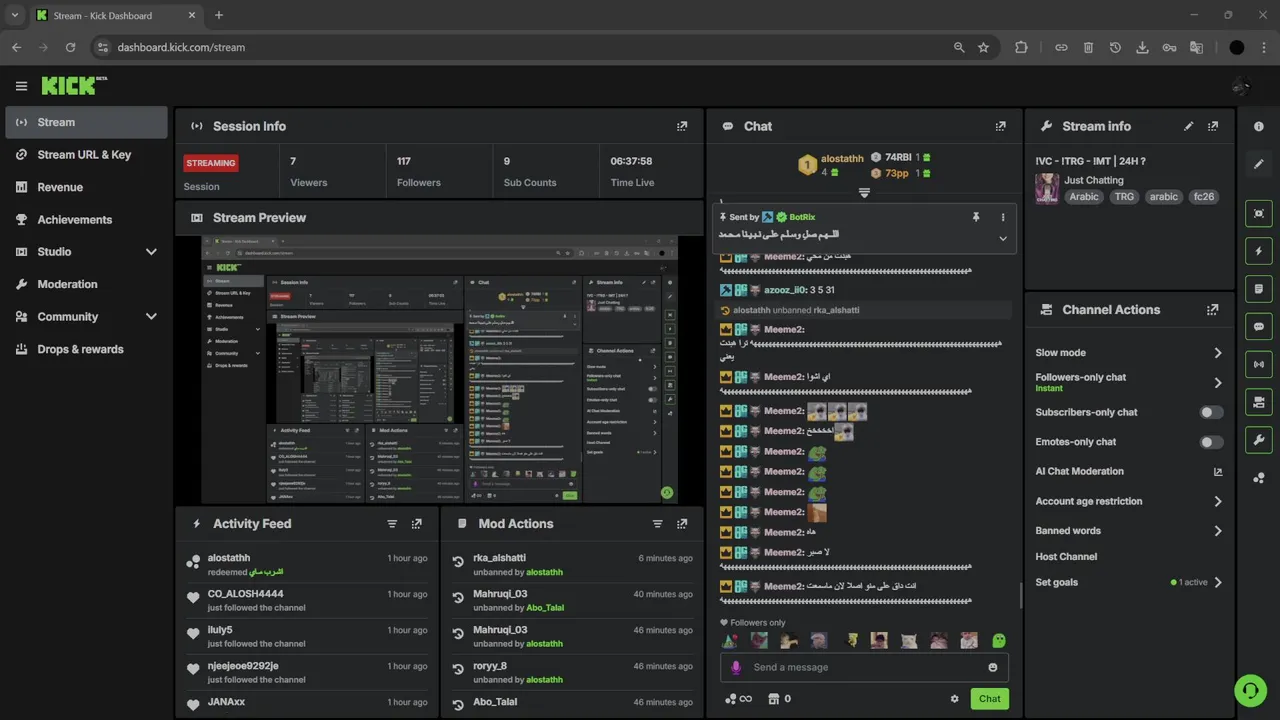
Task: Open the filter in Mod Actions header
Action: (x=657, y=523)
